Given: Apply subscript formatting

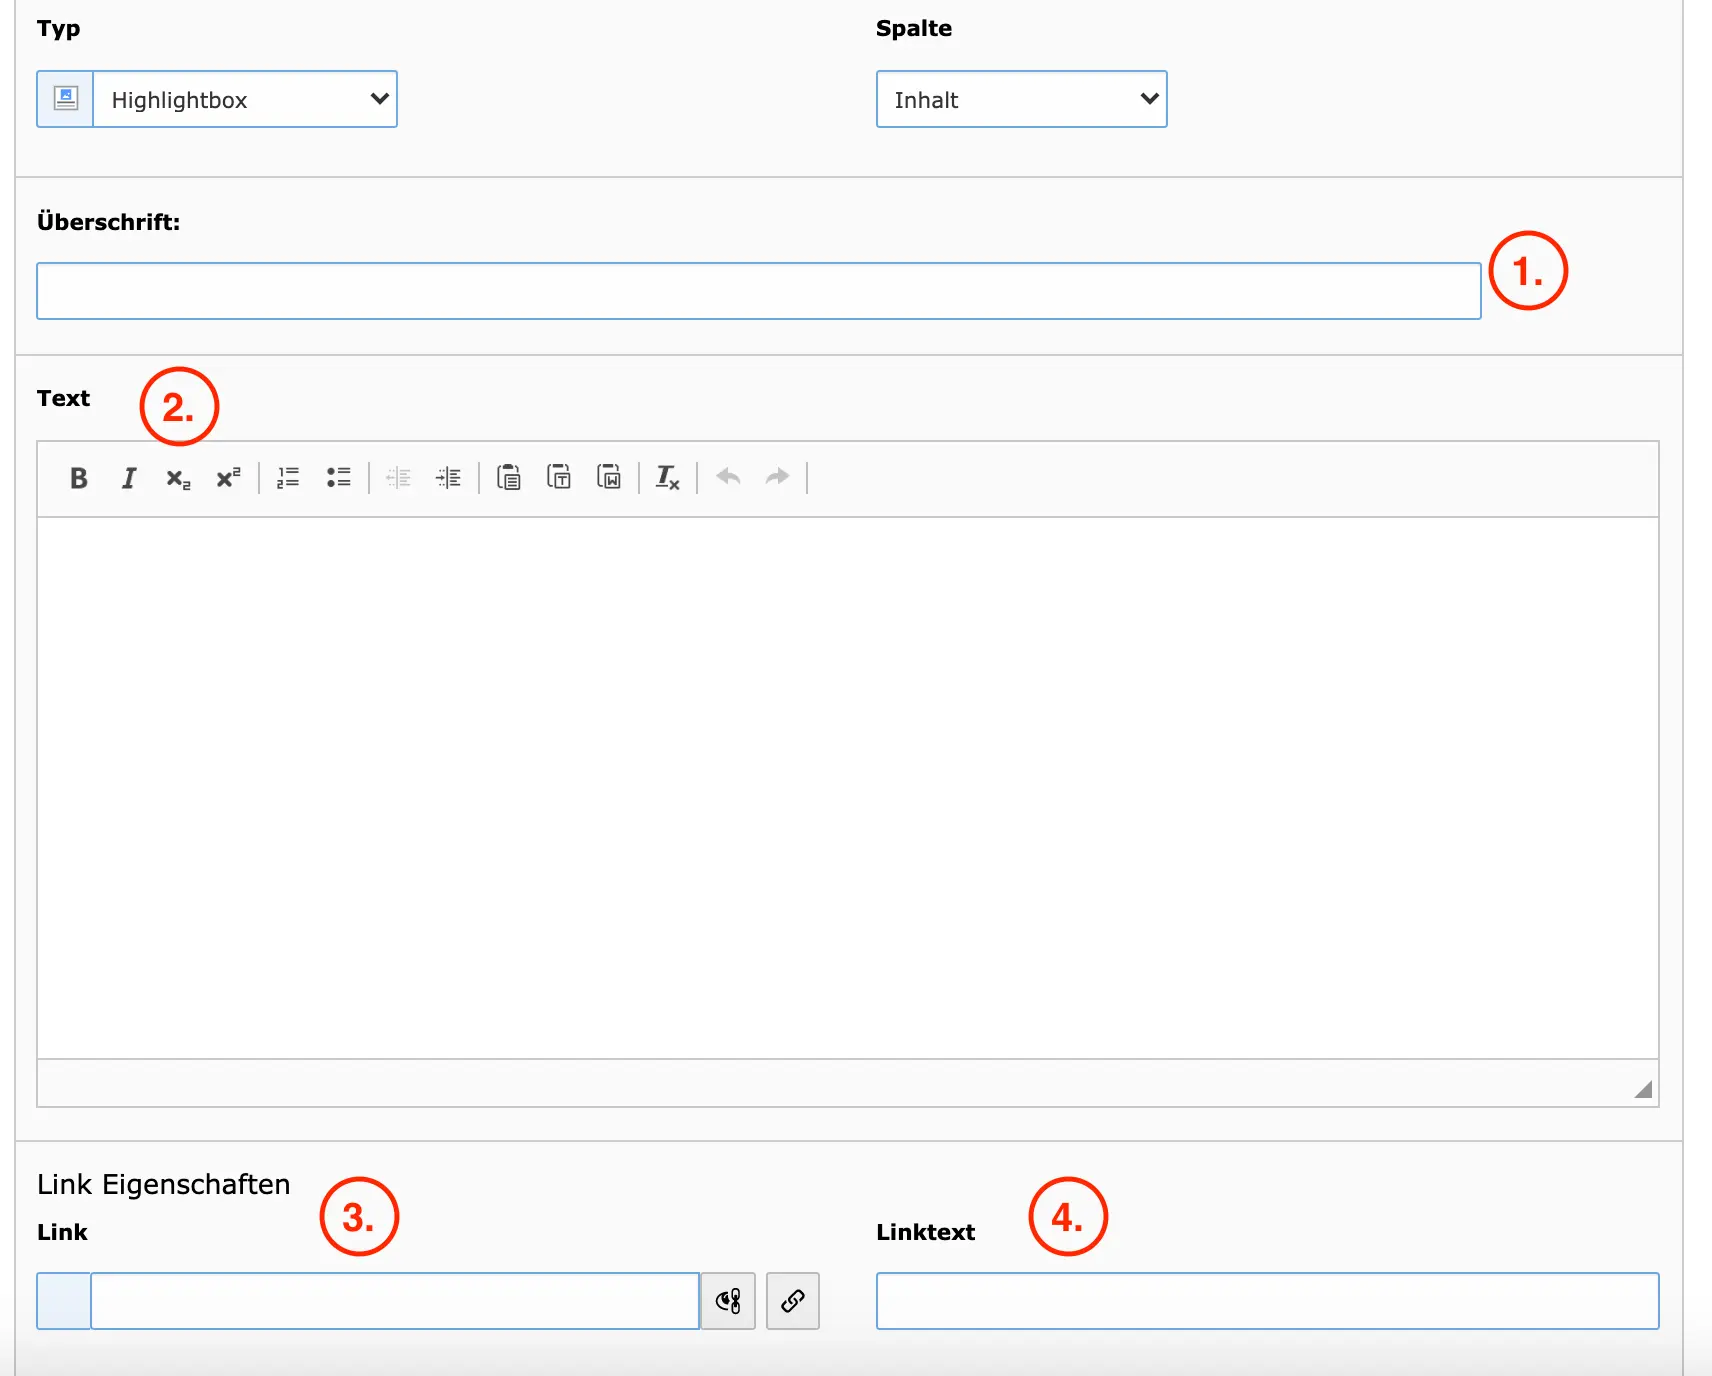Looking at the screenshot, I should point(178,478).
